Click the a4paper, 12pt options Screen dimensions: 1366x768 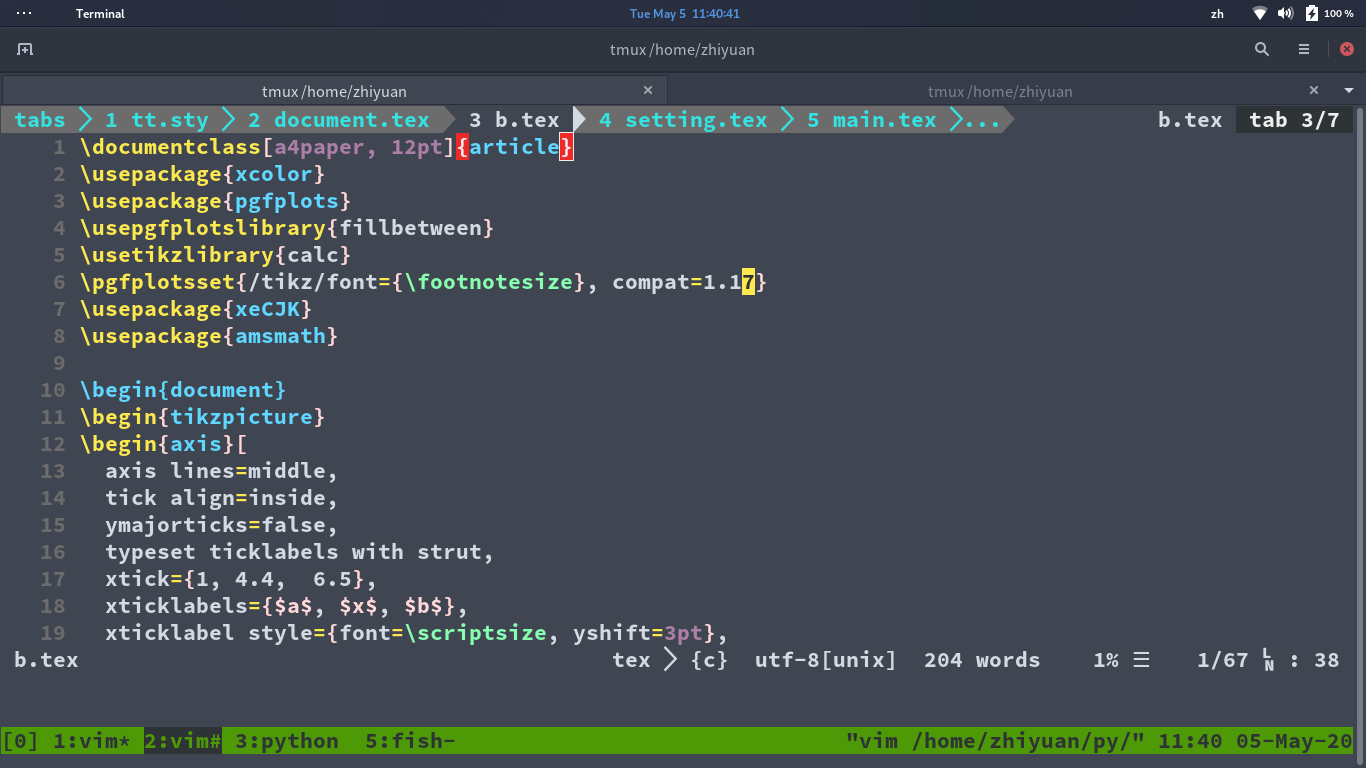358,147
